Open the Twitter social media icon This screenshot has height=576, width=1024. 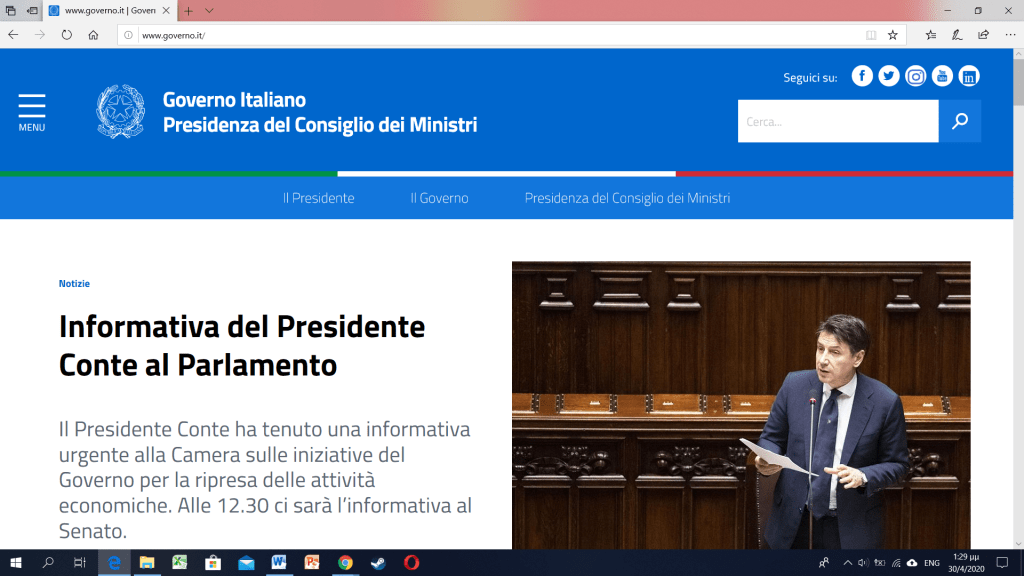888,76
